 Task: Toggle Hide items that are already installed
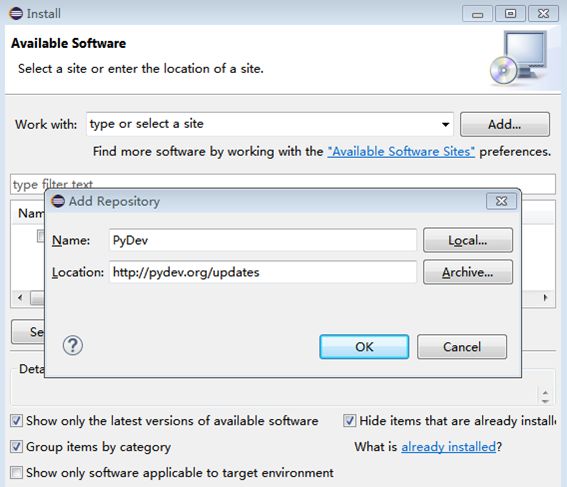[x=349, y=421]
